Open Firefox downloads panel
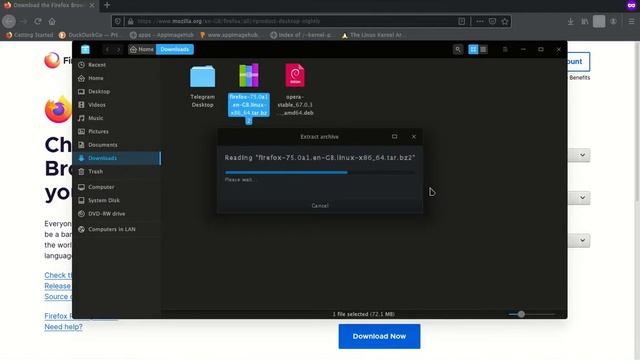 [571, 21]
